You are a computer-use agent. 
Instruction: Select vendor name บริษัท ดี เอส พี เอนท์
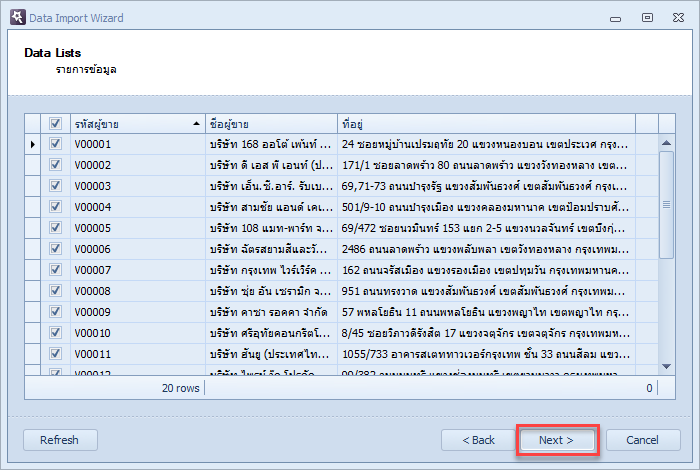coord(271,165)
